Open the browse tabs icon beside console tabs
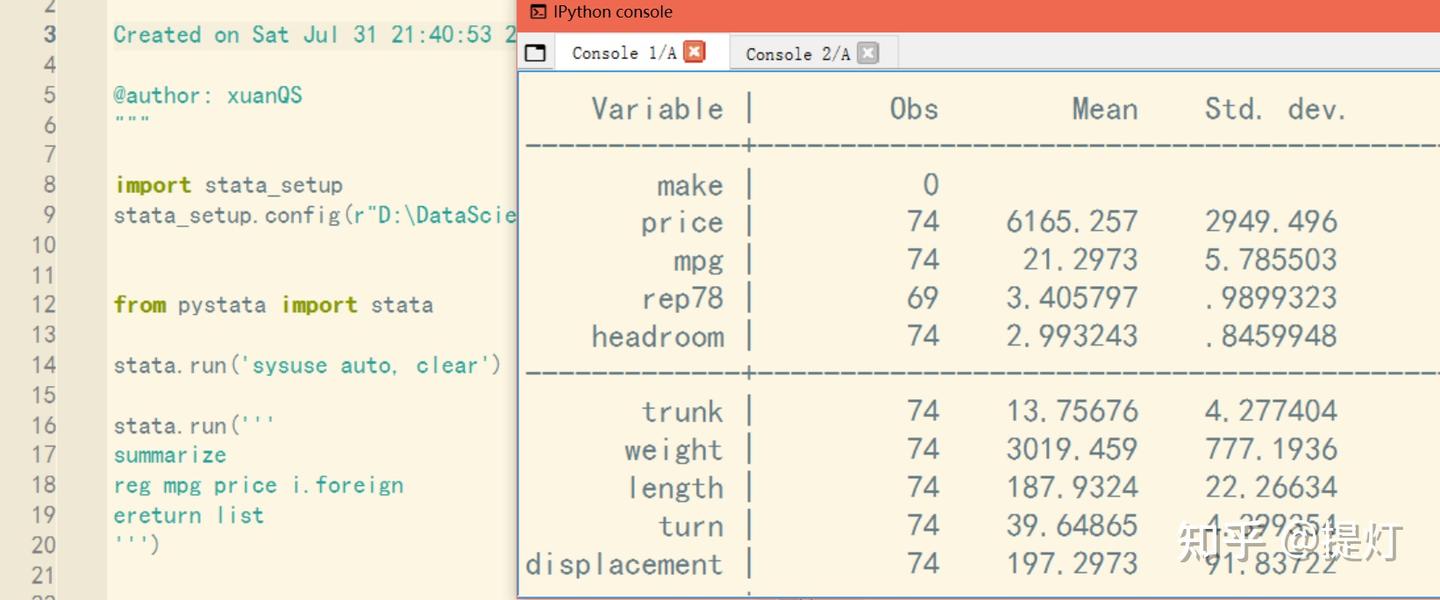This screenshot has height=600, width=1440. click(x=535, y=52)
